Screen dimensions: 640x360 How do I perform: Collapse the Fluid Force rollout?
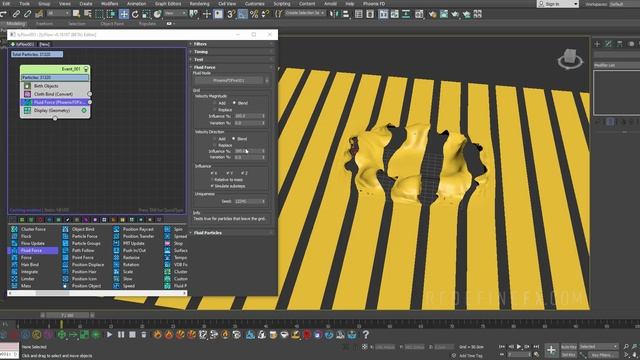pos(231,67)
